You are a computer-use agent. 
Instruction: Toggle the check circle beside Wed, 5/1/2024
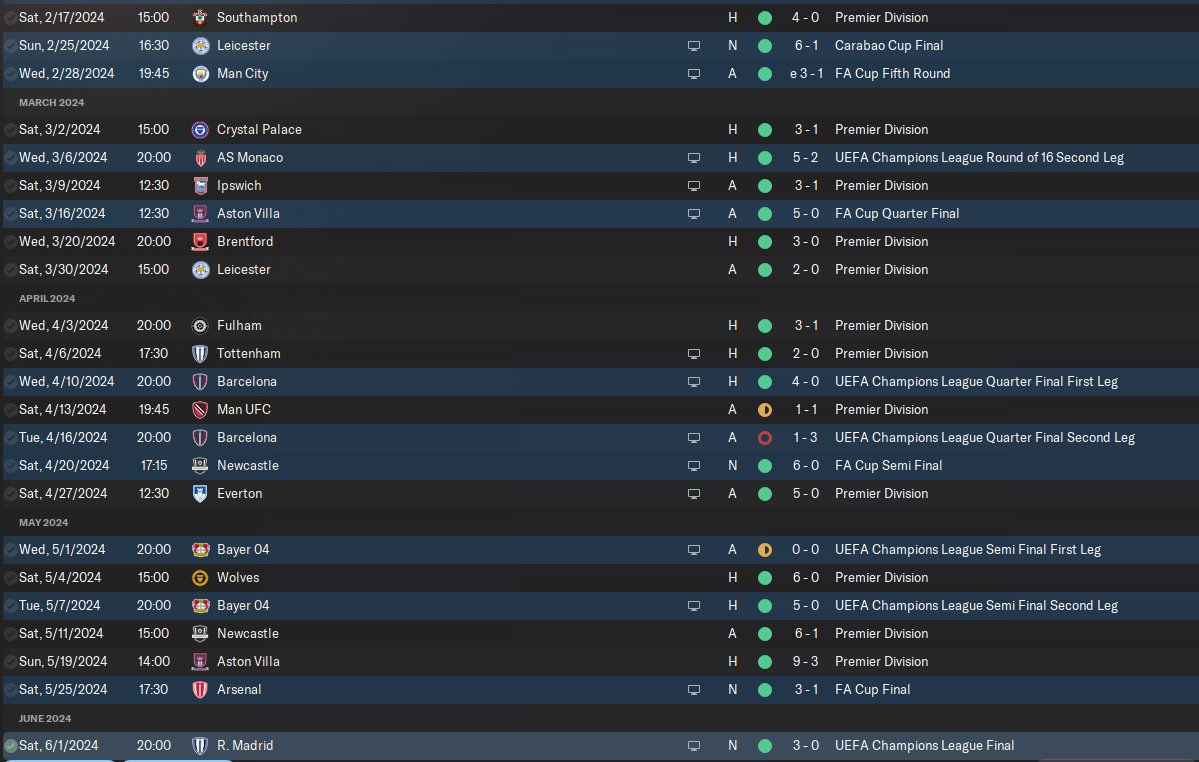[10, 549]
